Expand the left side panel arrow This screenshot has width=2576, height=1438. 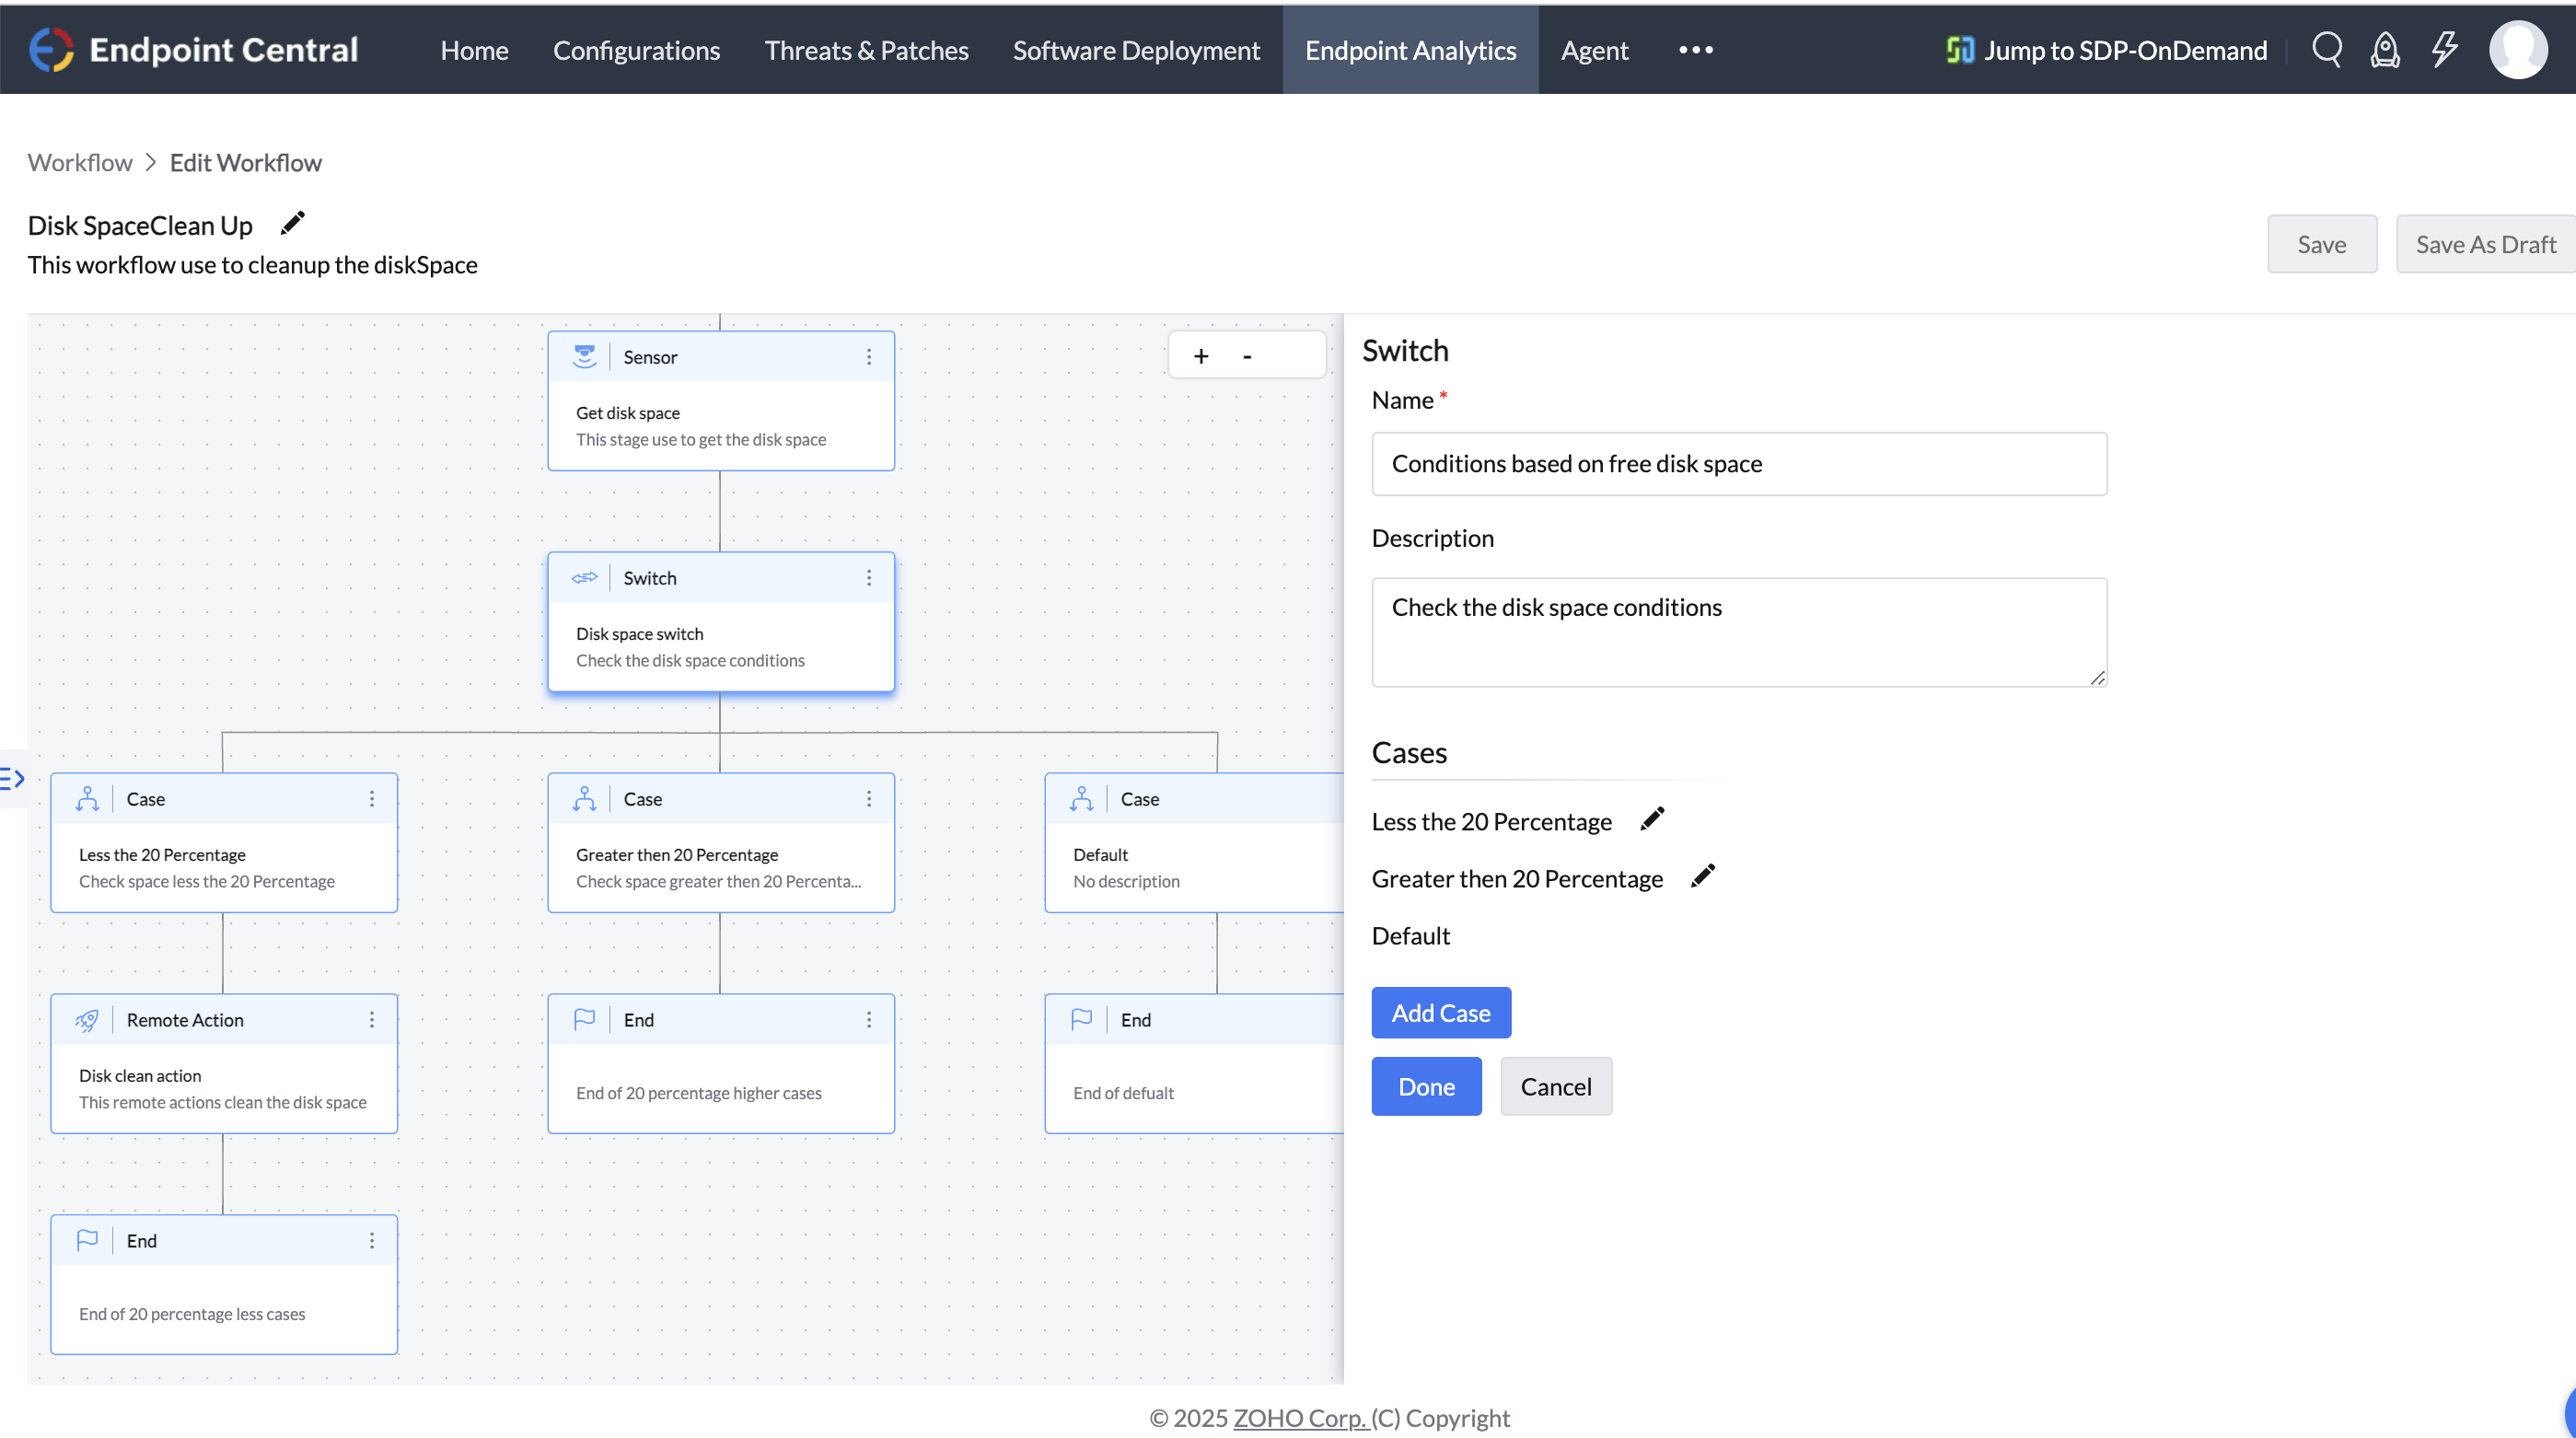pos(12,778)
